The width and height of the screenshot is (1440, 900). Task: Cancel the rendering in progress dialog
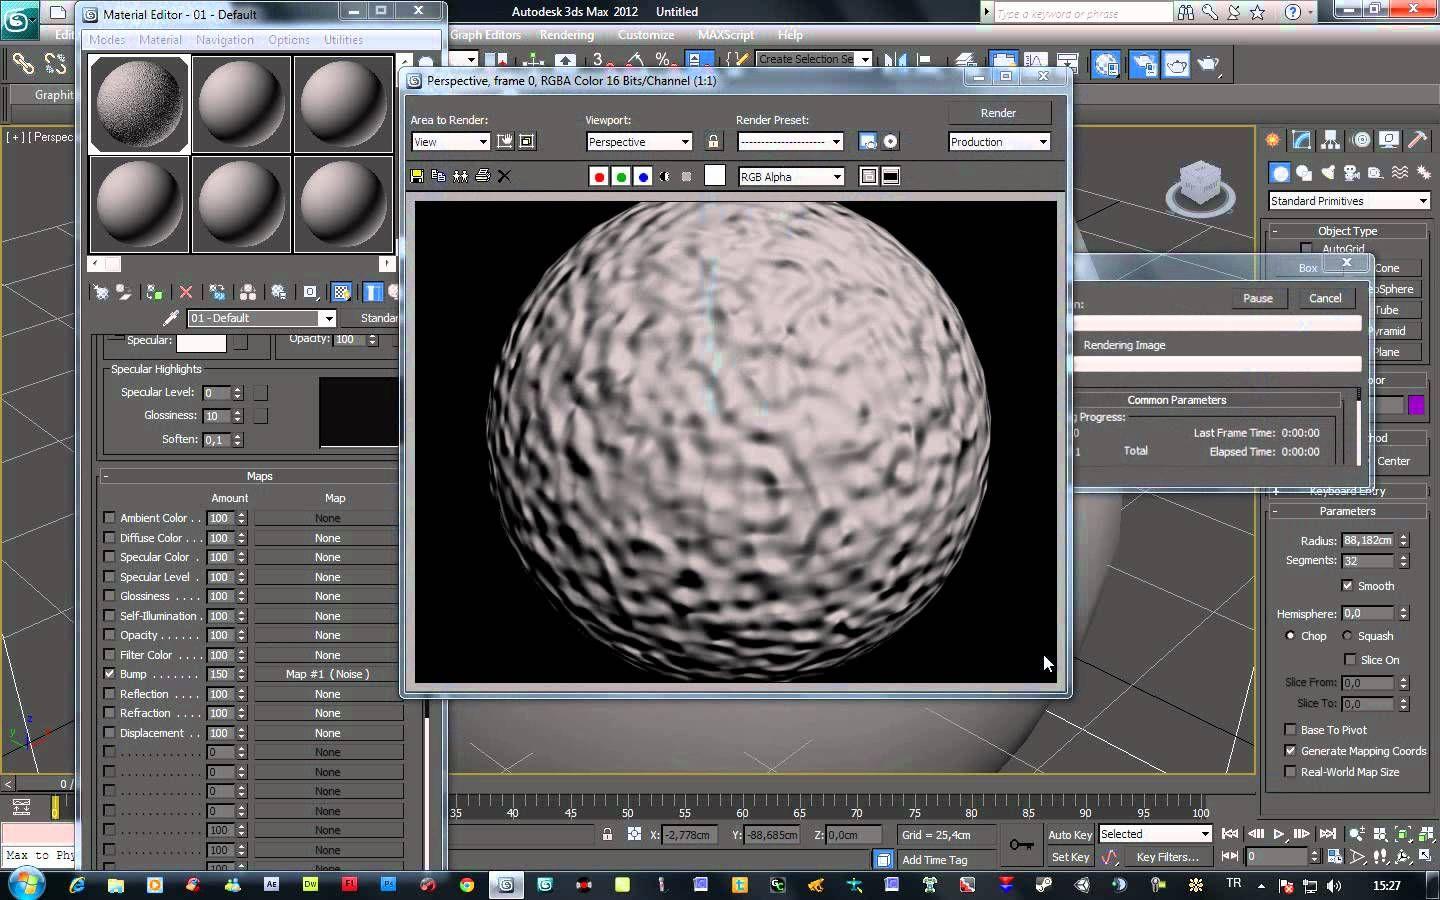click(x=1326, y=298)
